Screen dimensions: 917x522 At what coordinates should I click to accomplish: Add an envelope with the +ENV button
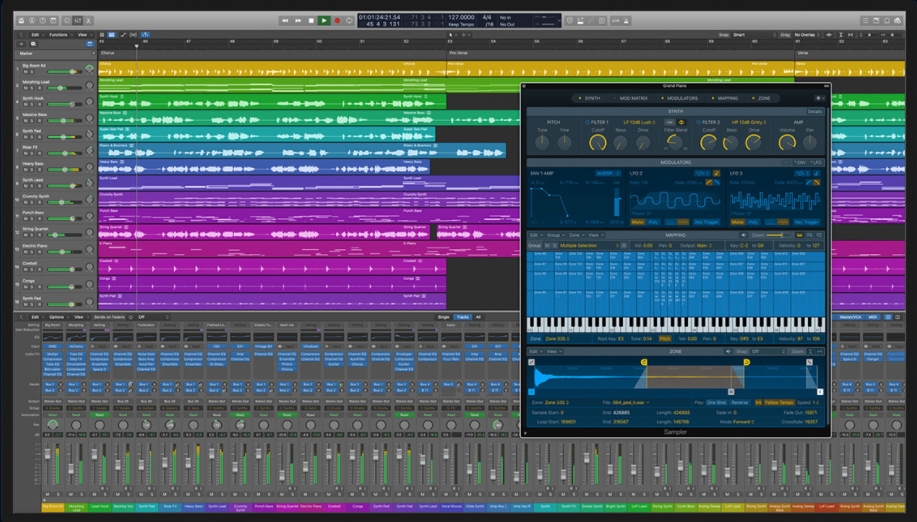pyautogui.click(x=801, y=163)
